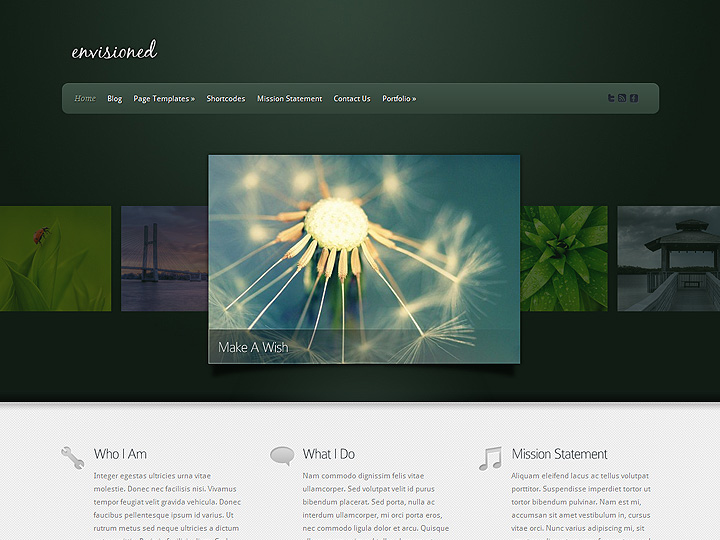The width and height of the screenshot is (720, 540).
Task: Click the speech bubble icon beside What I Do
Action: tap(282, 456)
